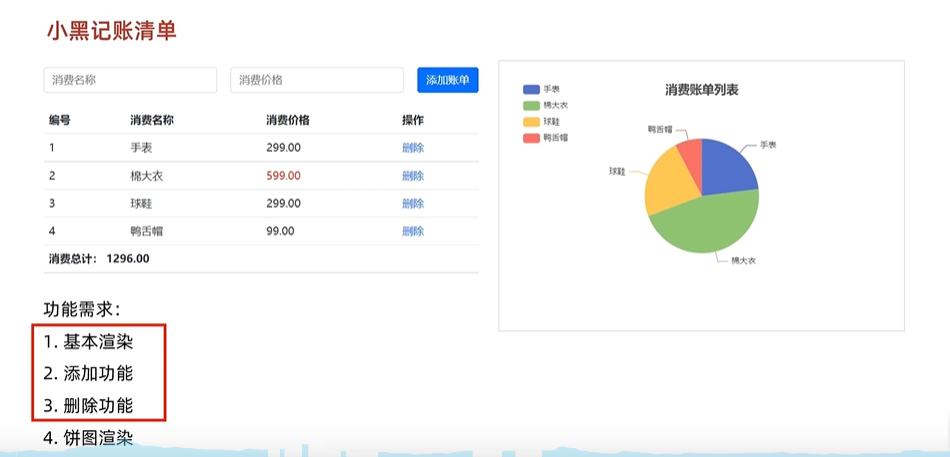
Task: Click the page title 小黑记账清单
Action: point(111,32)
